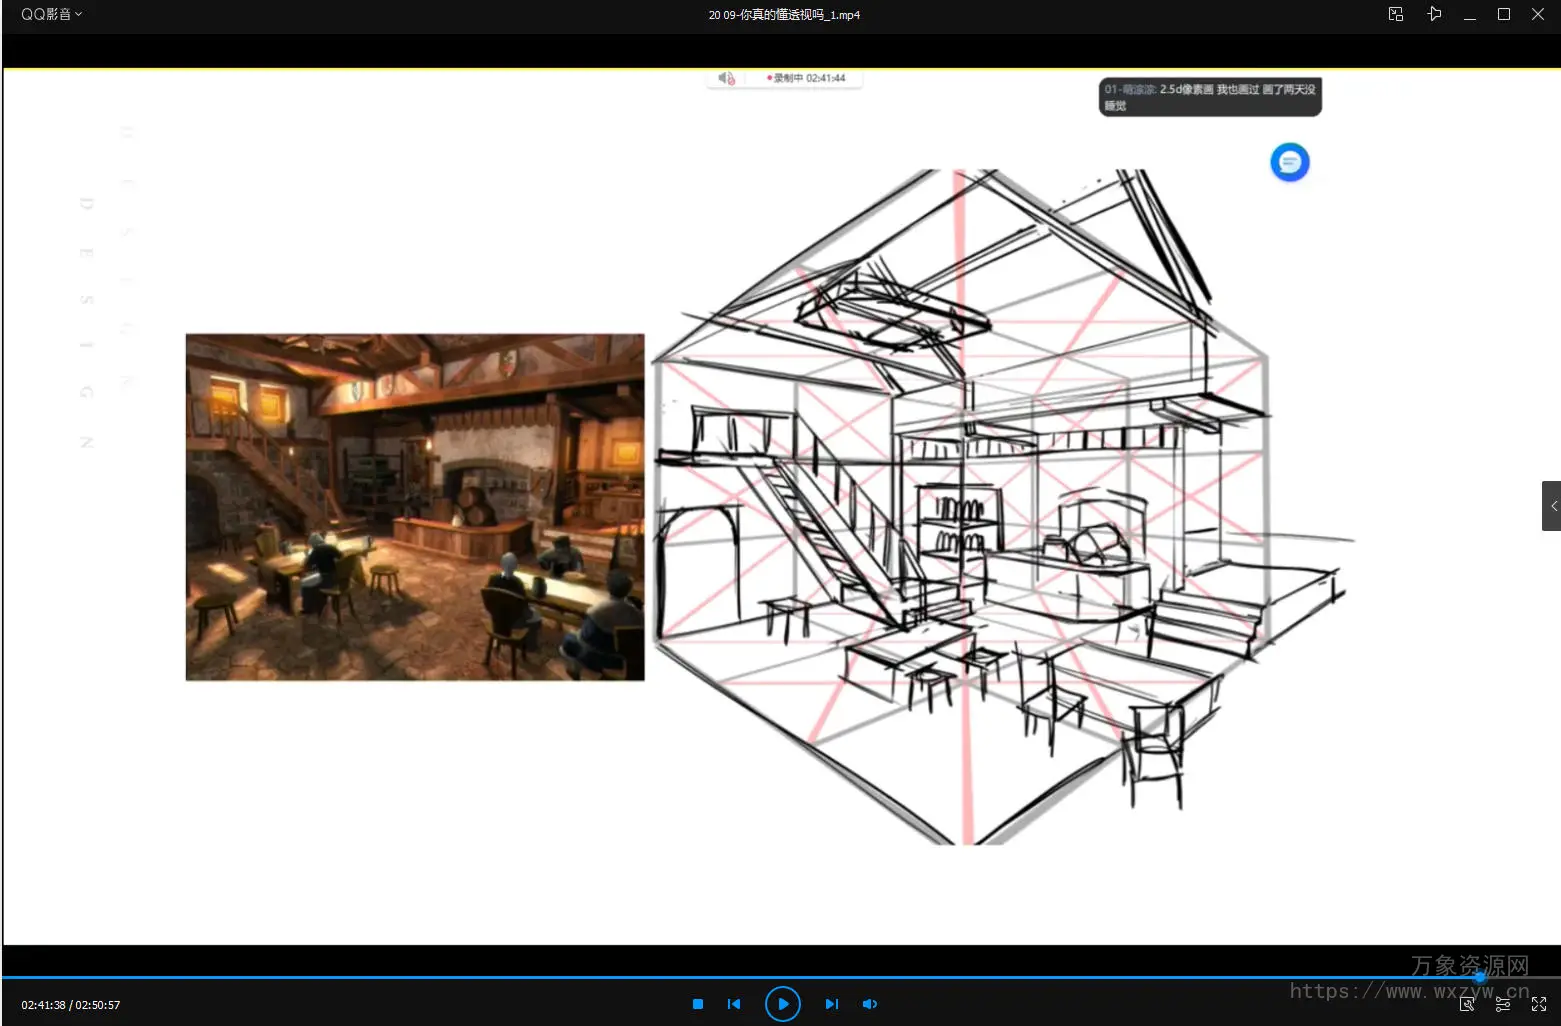Open the QQ影音 main menu dropdown
Screen dimensions: 1561x1026
pos(51,14)
